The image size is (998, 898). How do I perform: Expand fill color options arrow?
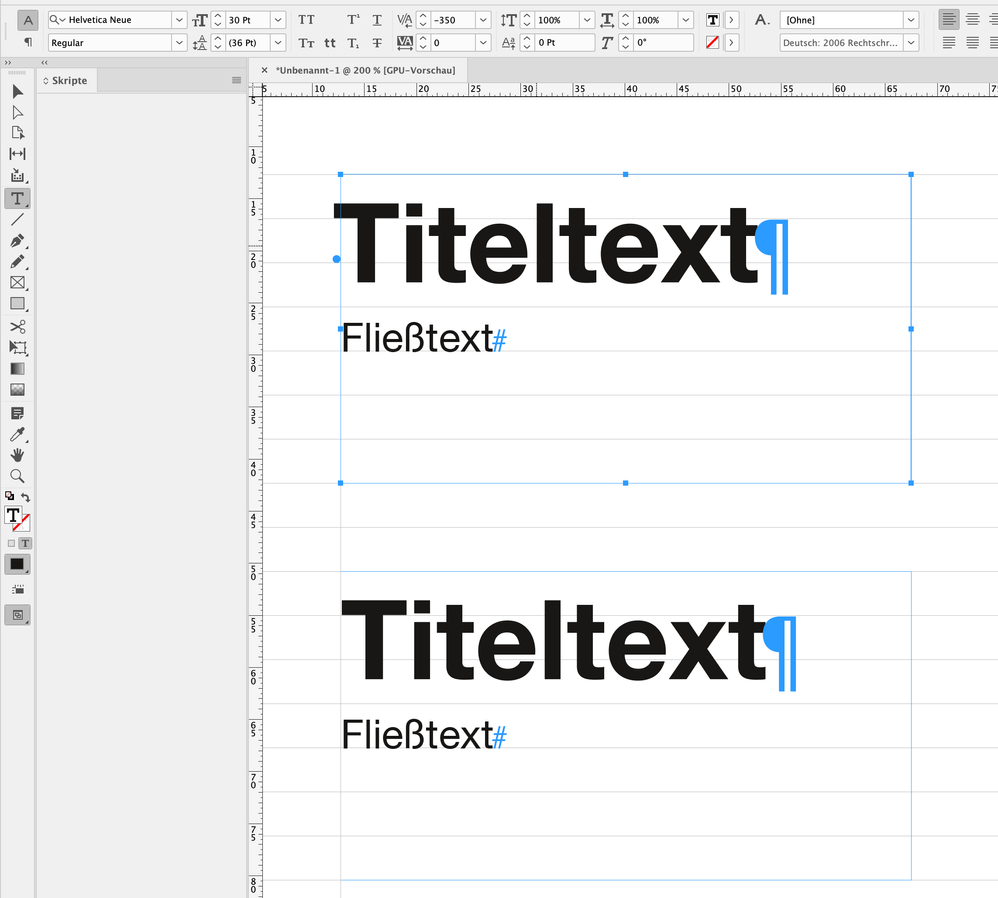[731, 20]
